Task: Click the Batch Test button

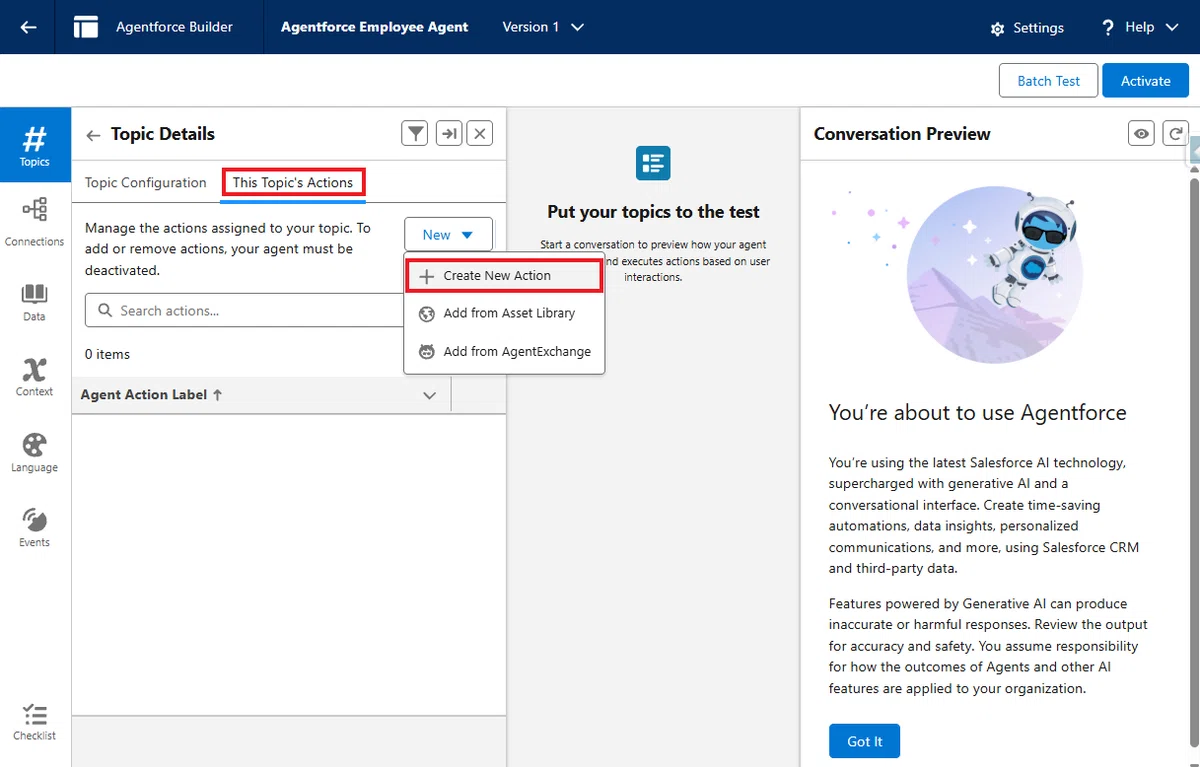Action: [1048, 81]
